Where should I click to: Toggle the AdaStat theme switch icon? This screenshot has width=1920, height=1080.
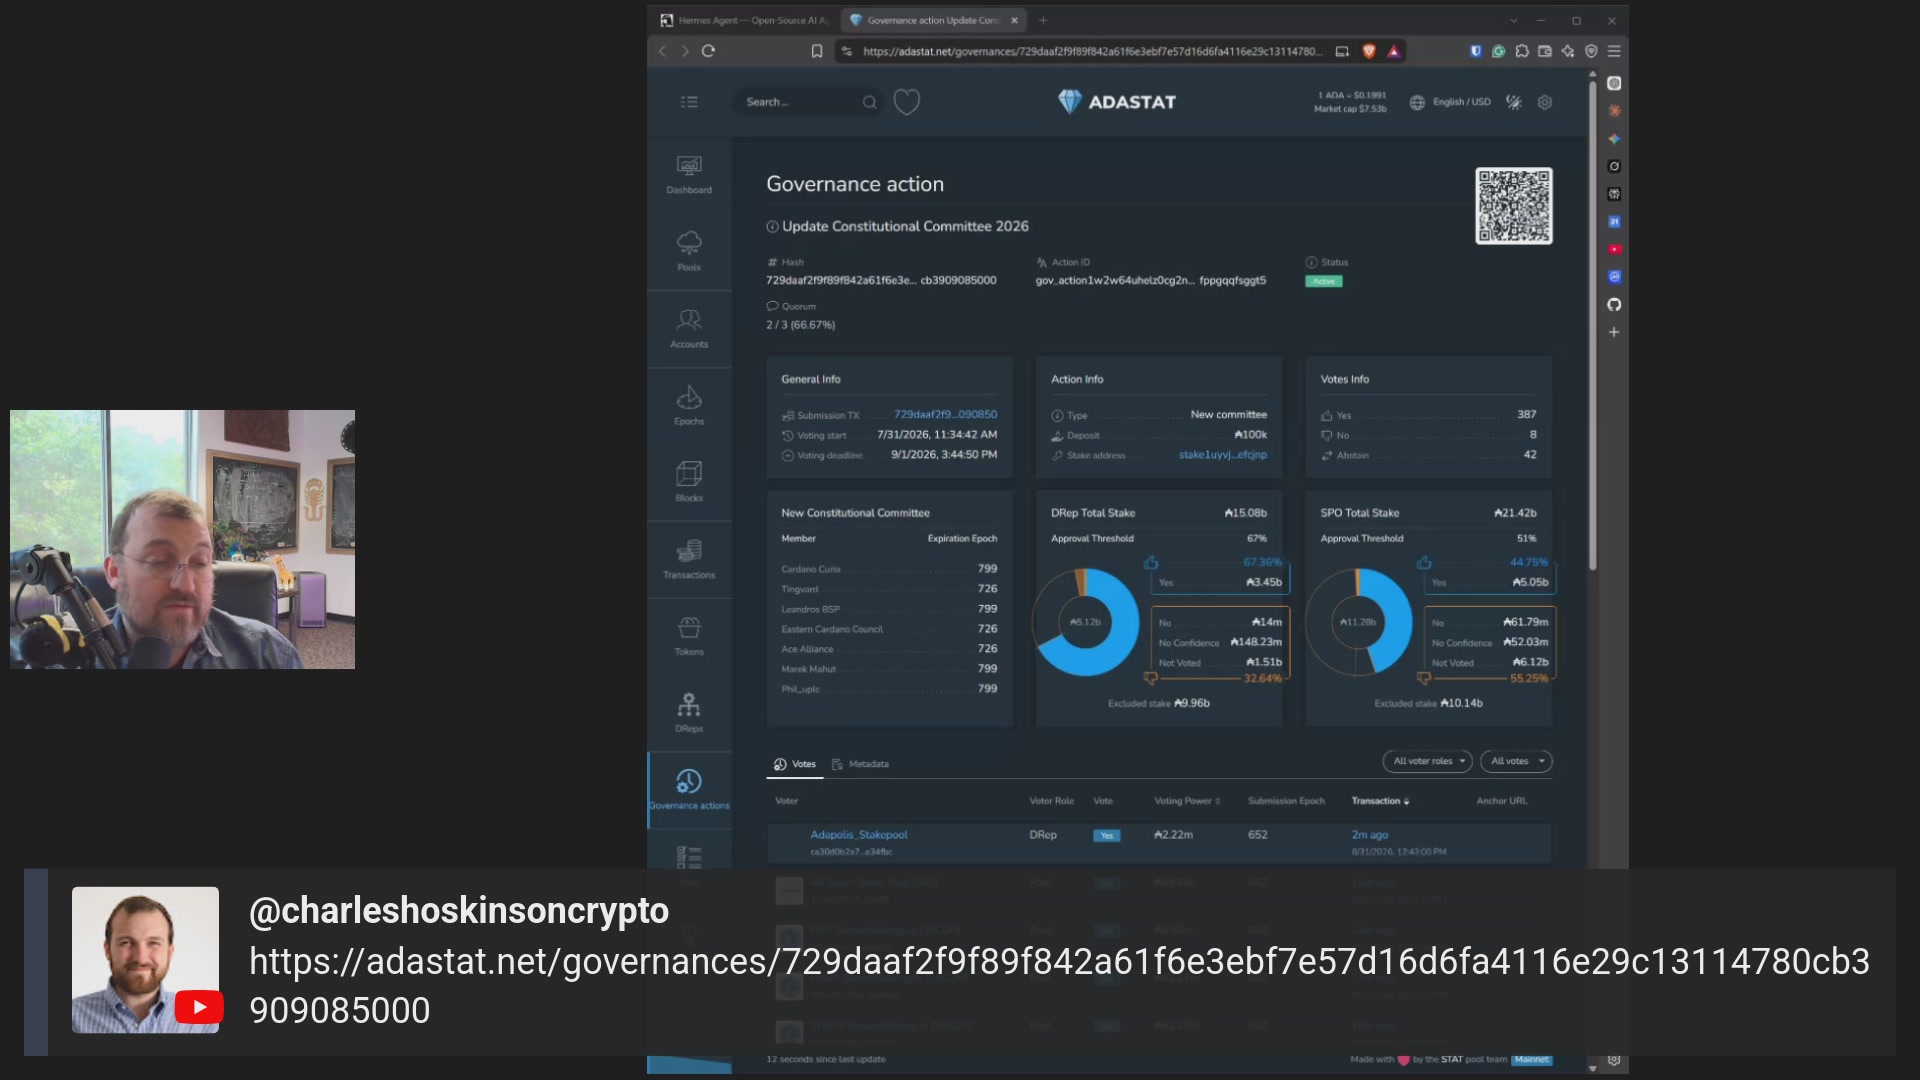tap(1514, 102)
